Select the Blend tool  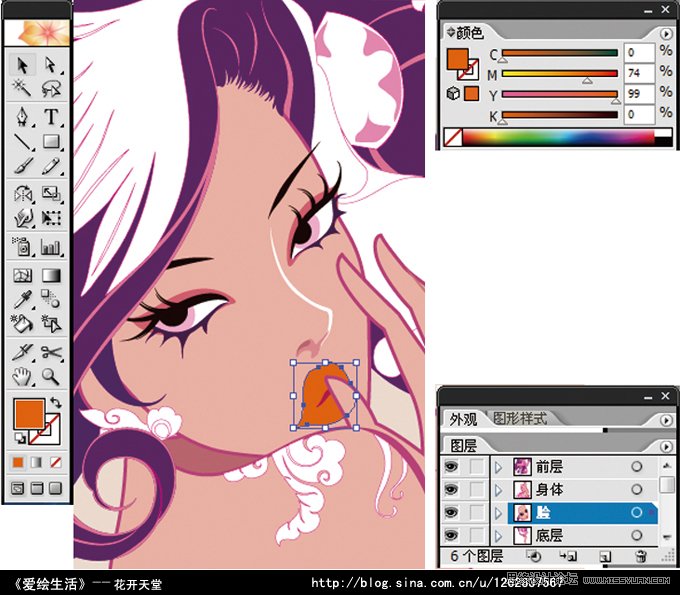tap(51, 299)
